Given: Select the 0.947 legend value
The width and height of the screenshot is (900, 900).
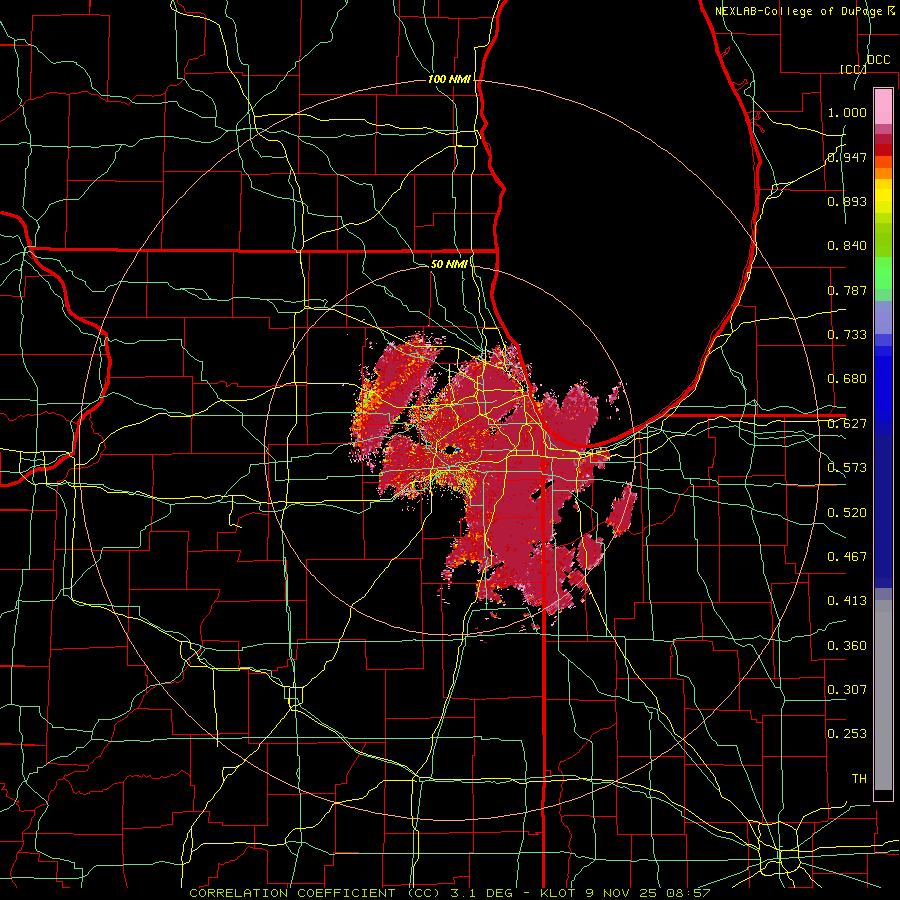Looking at the screenshot, I should (847, 157).
